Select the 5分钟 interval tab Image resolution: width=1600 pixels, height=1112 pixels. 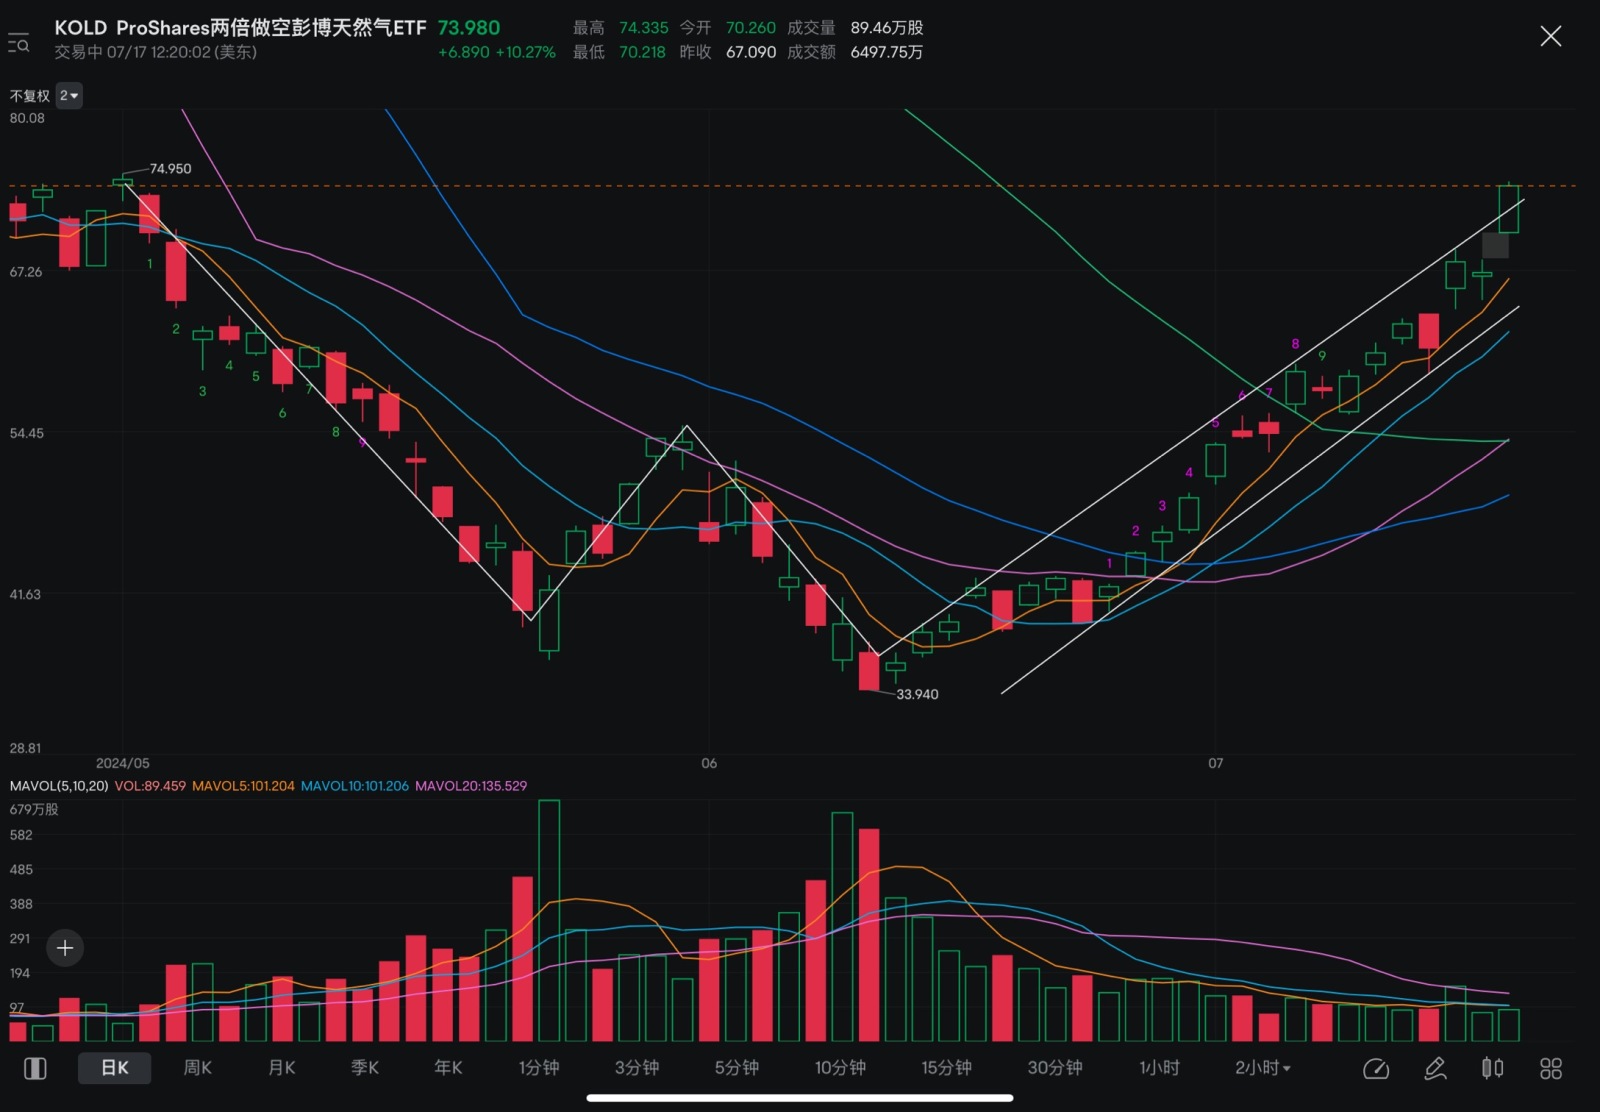(x=737, y=1068)
